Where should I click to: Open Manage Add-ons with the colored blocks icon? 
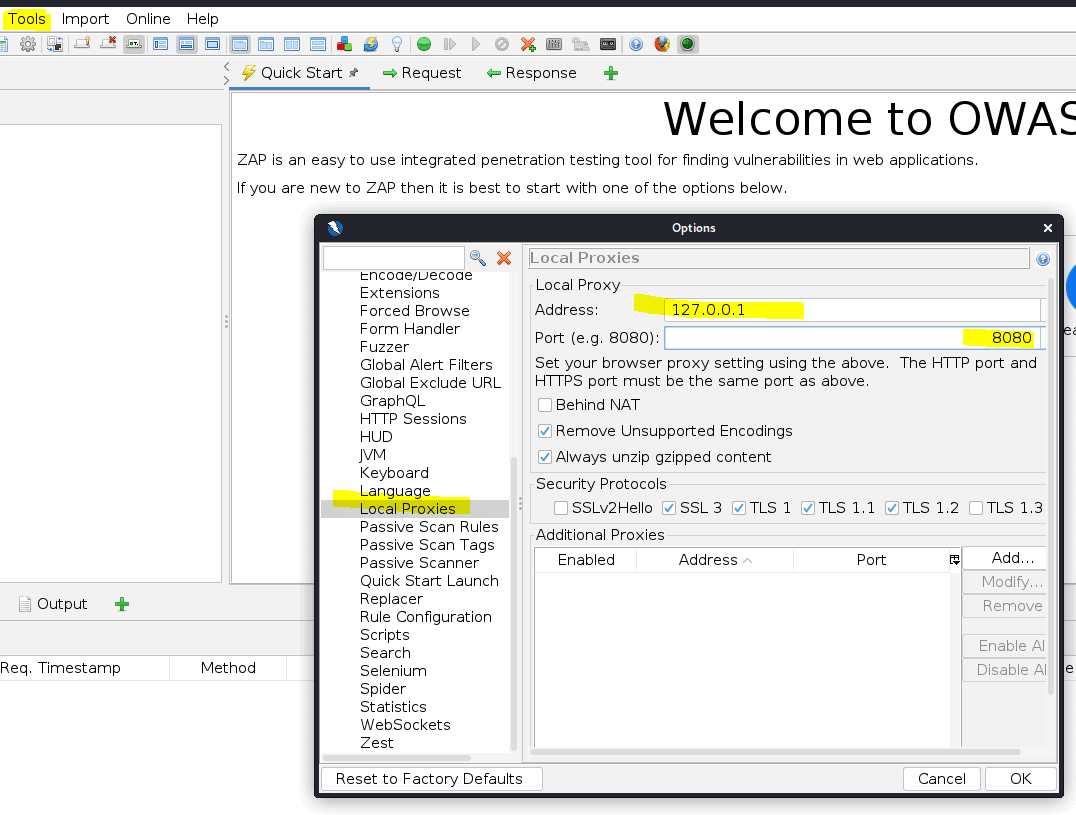(344, 45)
